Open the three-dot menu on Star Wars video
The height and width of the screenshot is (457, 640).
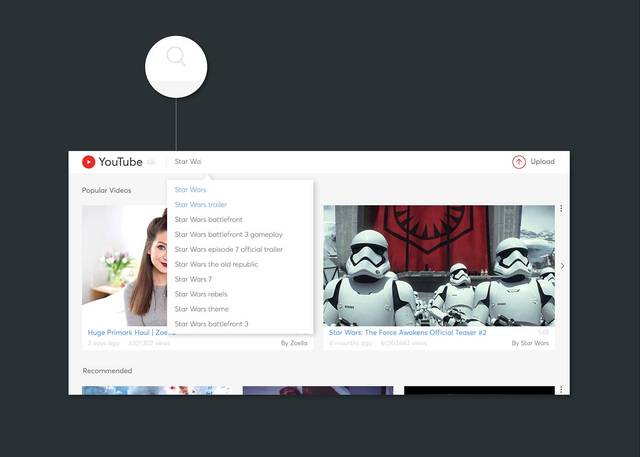coord(561,209)
